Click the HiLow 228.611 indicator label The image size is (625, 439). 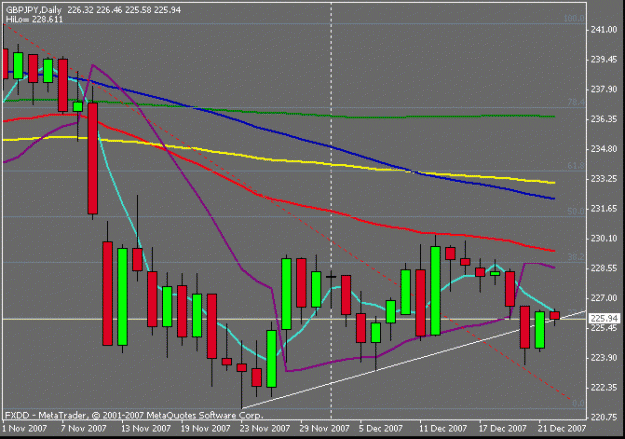point(34,19)
